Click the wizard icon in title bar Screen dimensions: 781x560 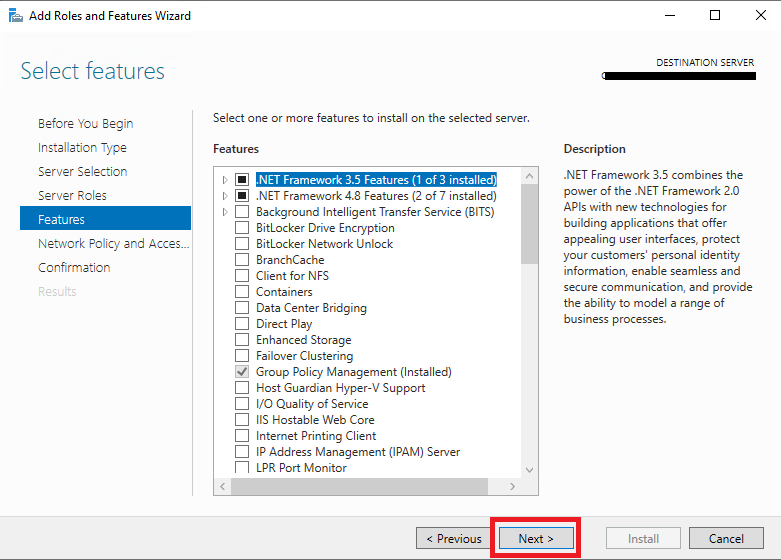click(x=15, y=15)
